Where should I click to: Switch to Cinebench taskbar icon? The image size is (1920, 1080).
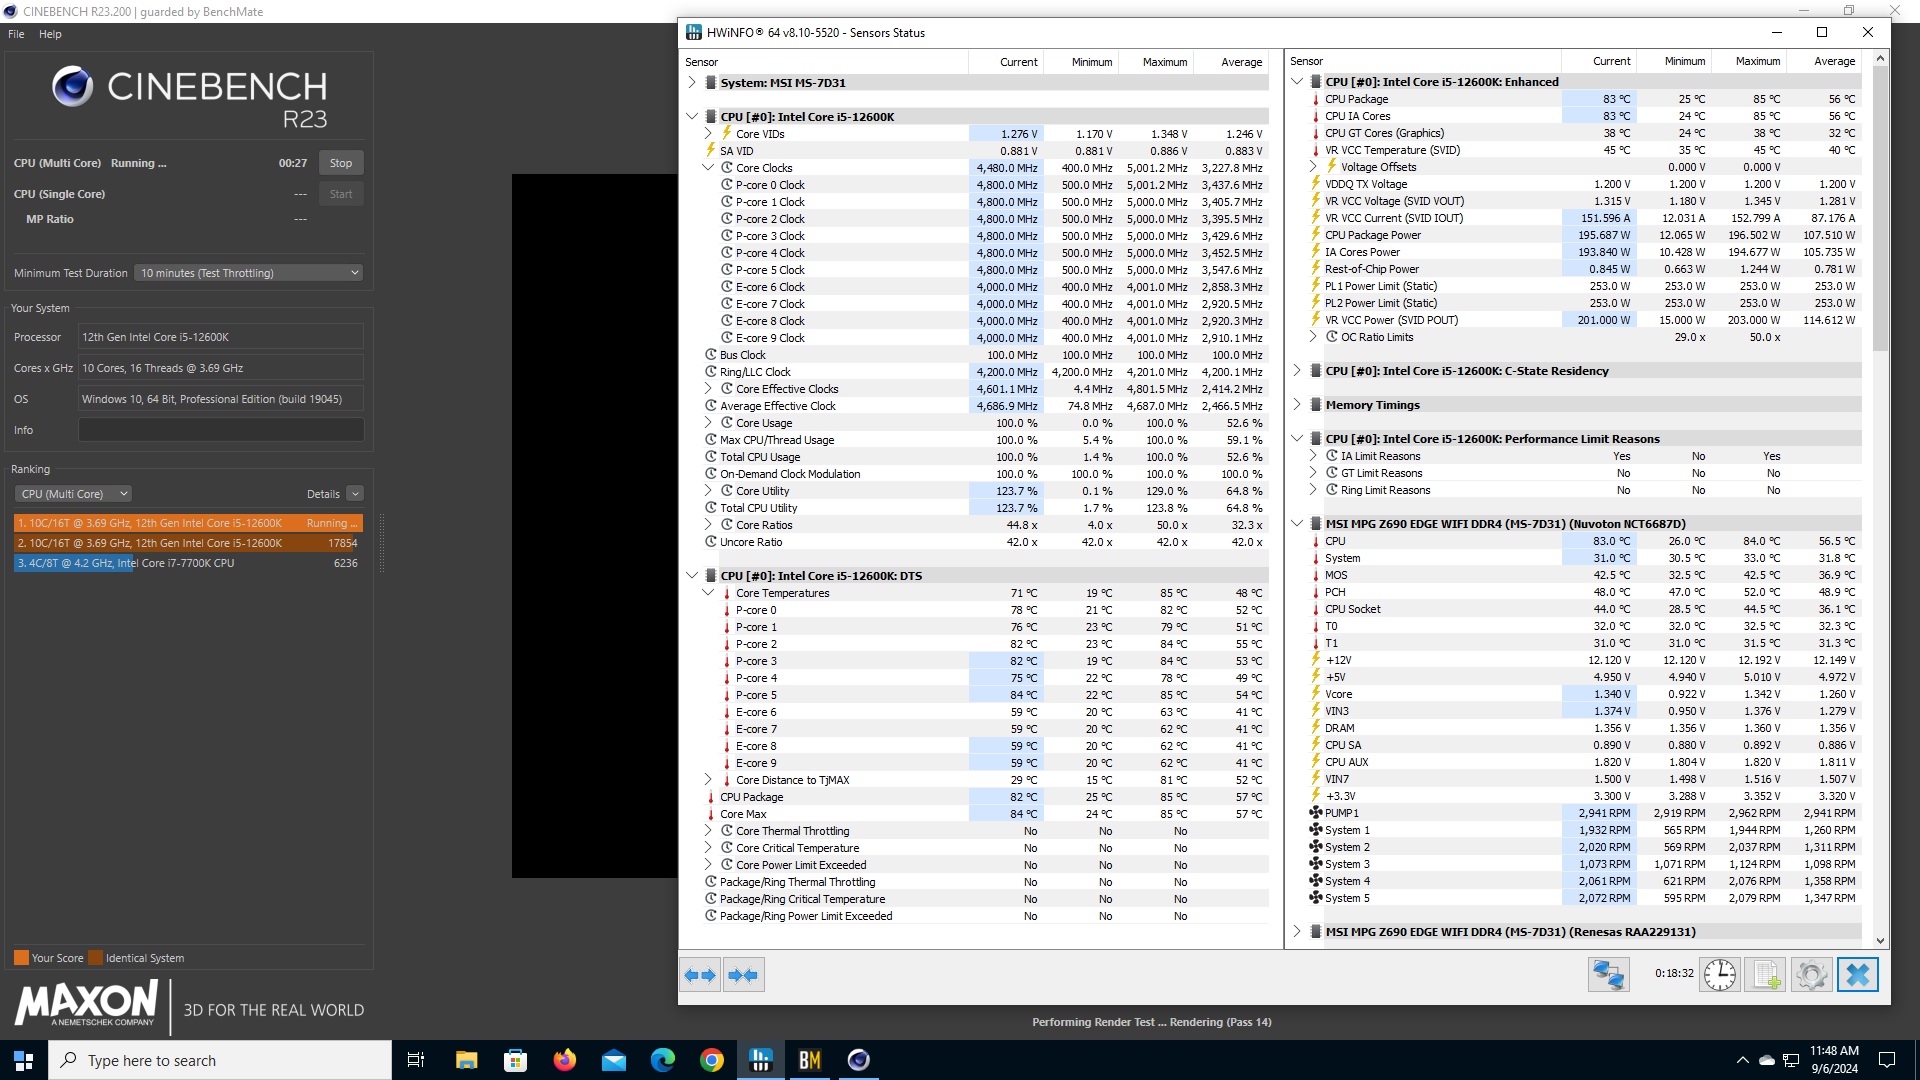click(x=859, y=1060)
